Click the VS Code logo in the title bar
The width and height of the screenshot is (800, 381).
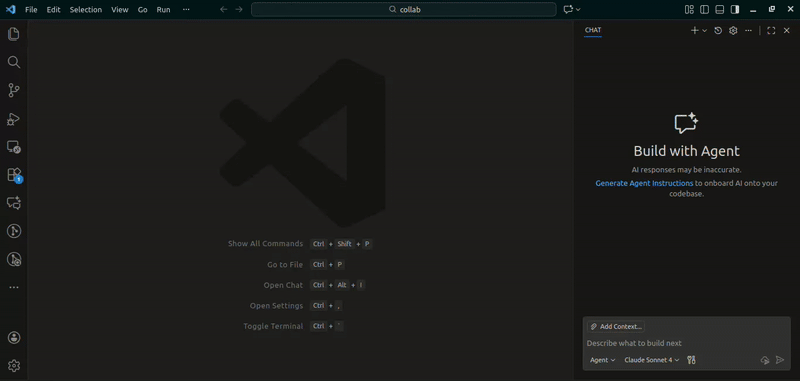click(11, 9)
